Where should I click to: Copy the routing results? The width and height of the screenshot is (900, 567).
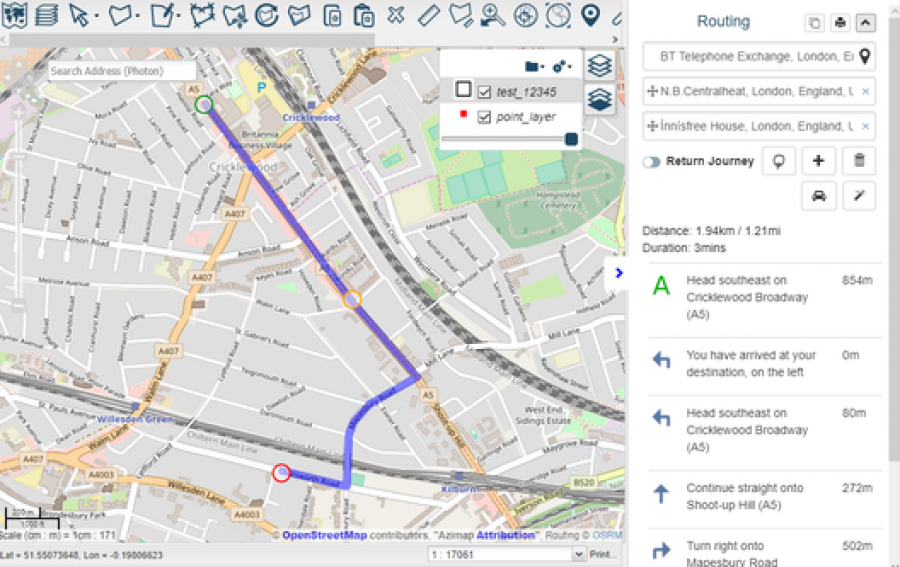814,23
